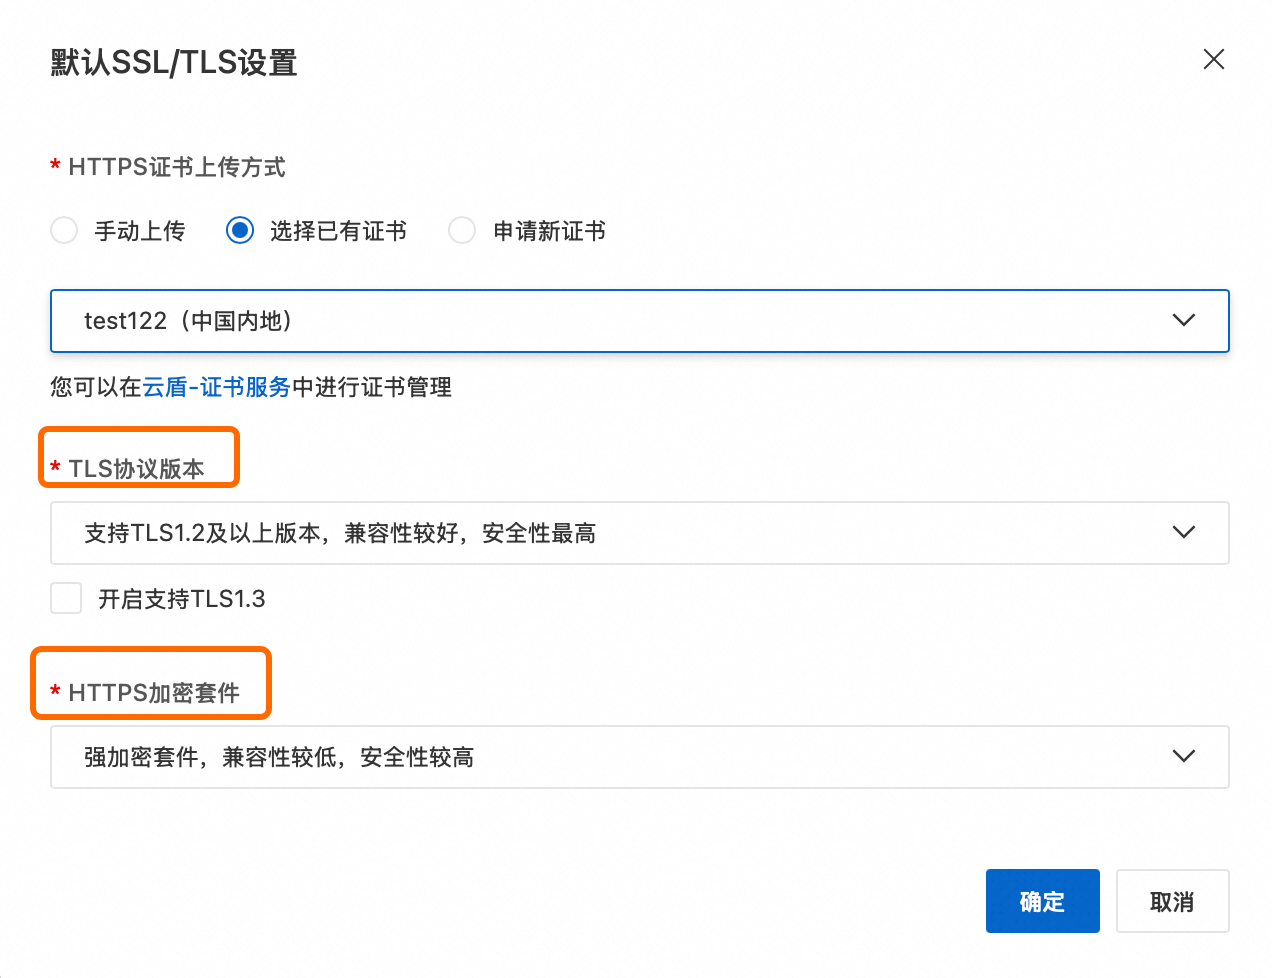This screenshot has width=1272, height=978.
Task: Close the 默认SSL/TLS设置 dialog
Action: click(1213, 59)
